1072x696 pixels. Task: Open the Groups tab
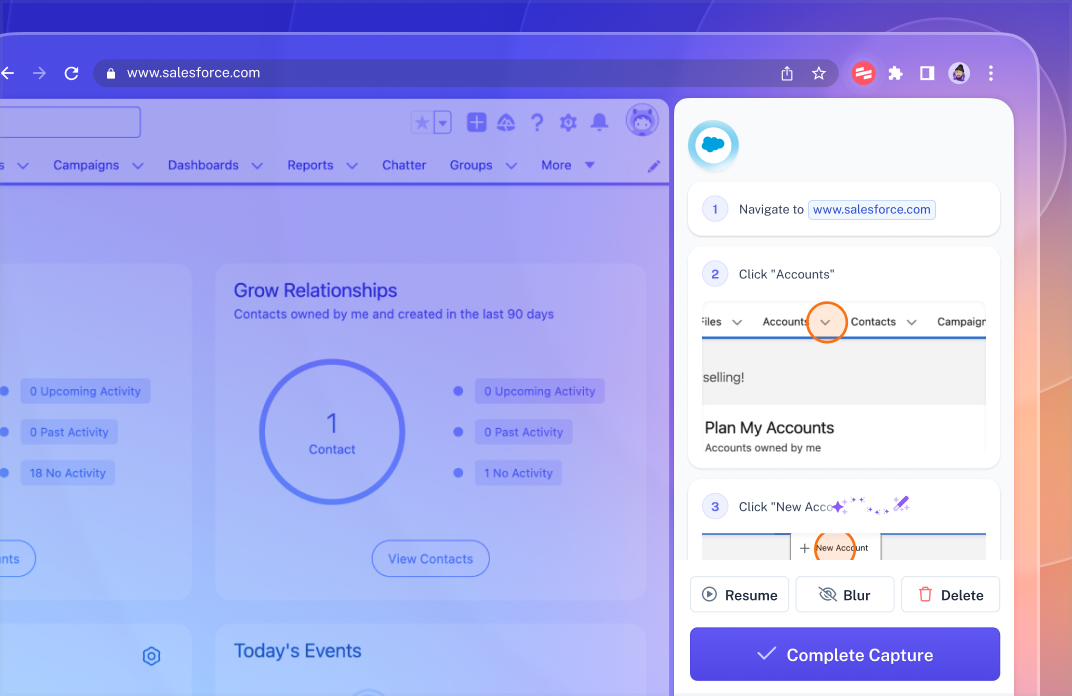471,165
